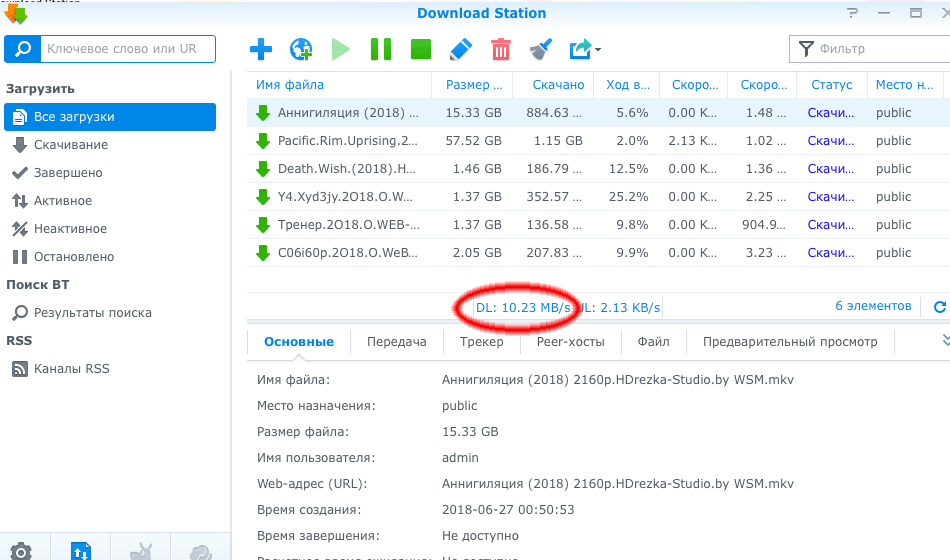950x560 pixels.
Task: Select Скачивание in the sidebar
Action: point(70,145)
